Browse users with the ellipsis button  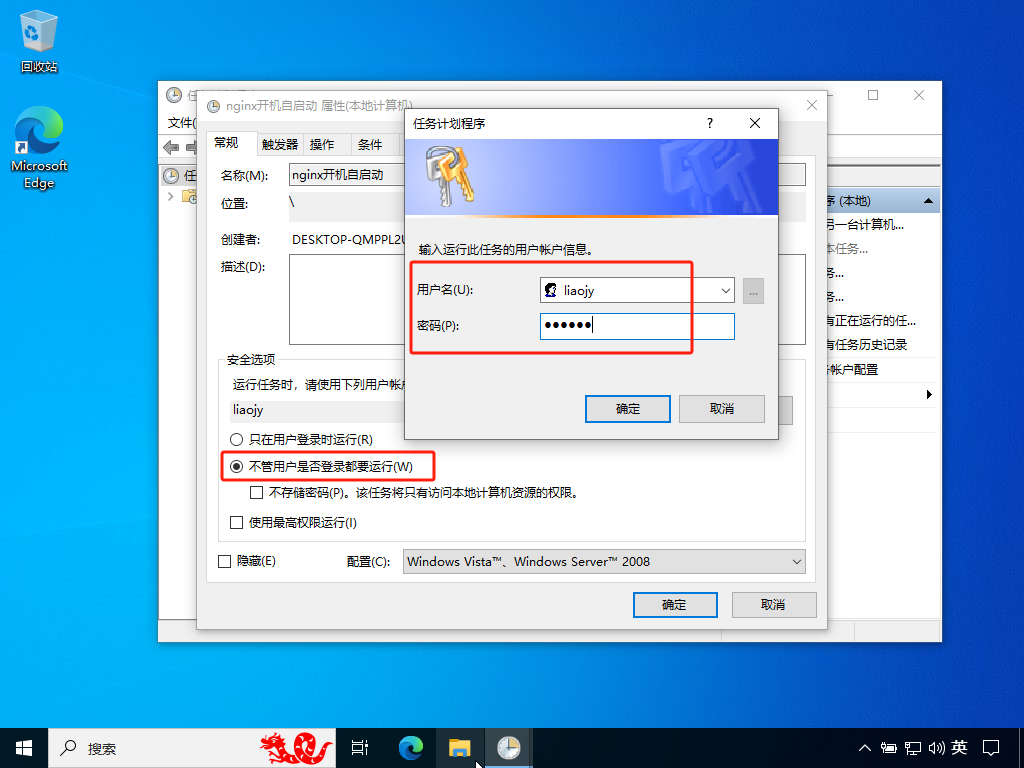[753, 291]
